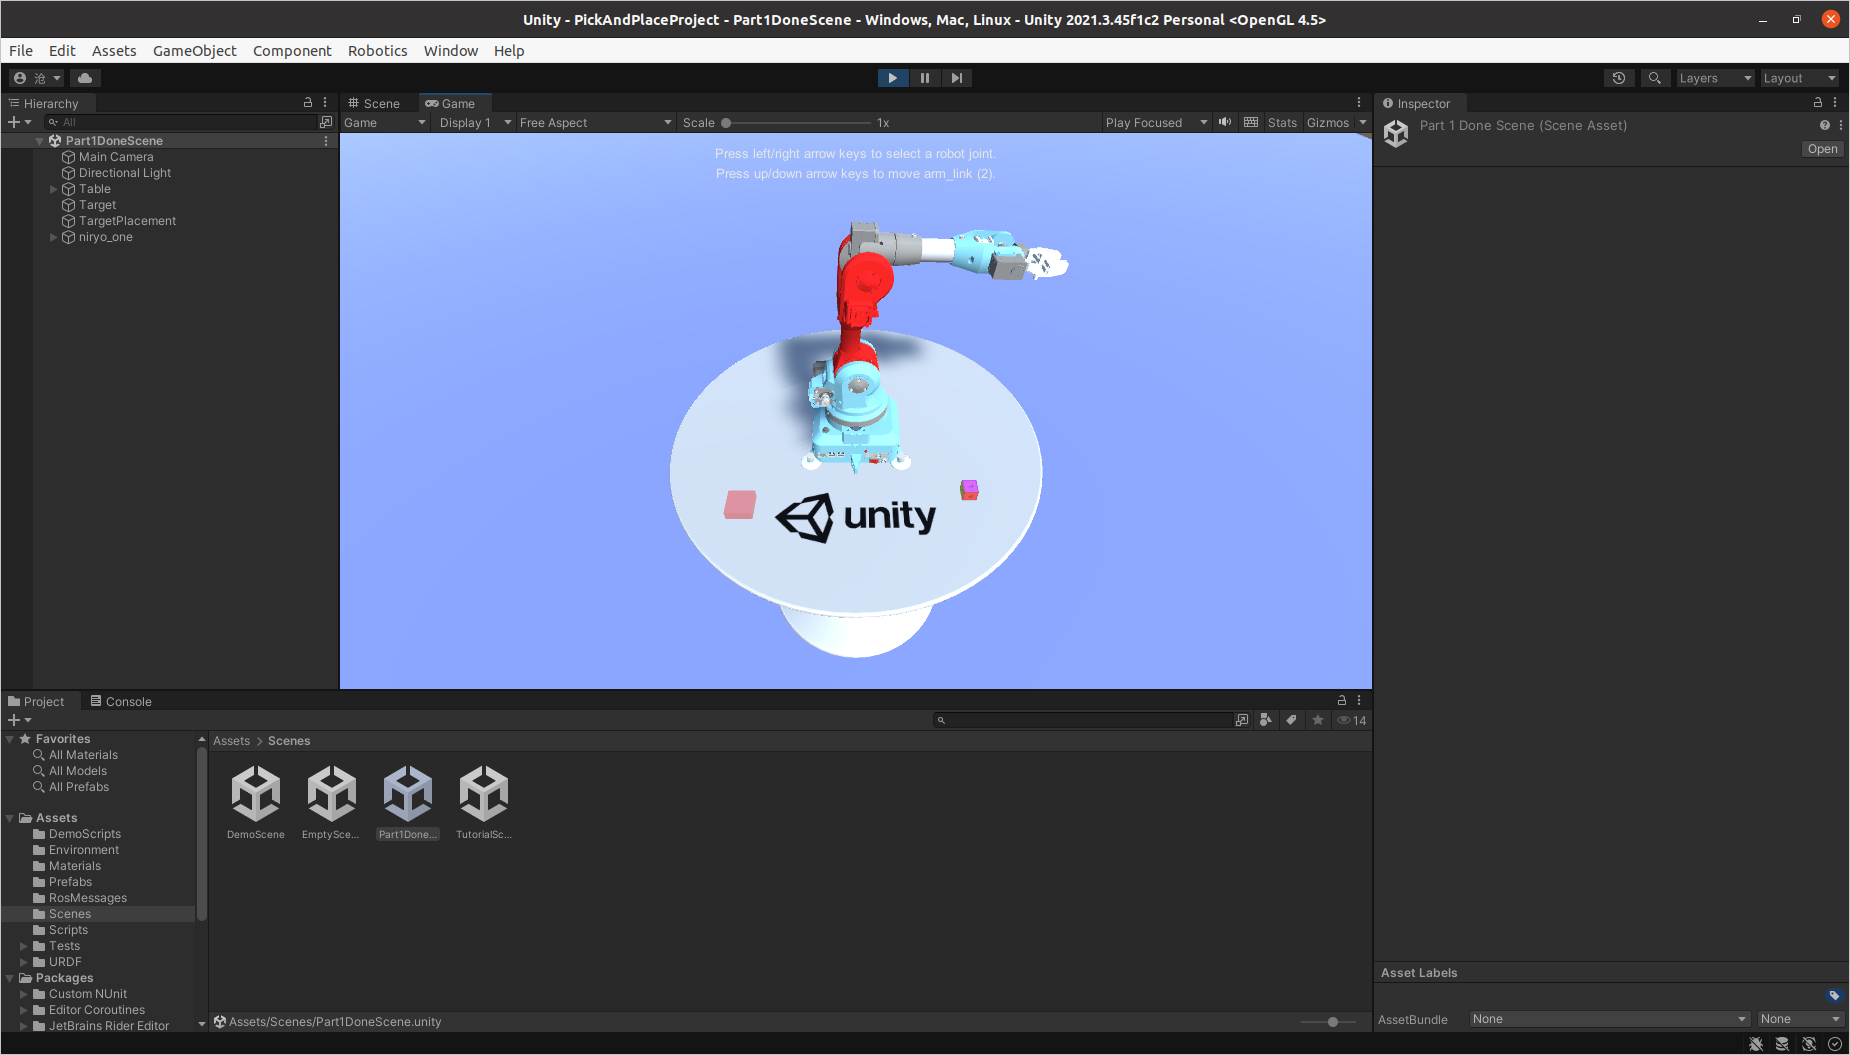The height and width of the screenshot is (1055, 1850).
Task: Open the AssetBundle None dropdown
Action: [1609, 1019]
